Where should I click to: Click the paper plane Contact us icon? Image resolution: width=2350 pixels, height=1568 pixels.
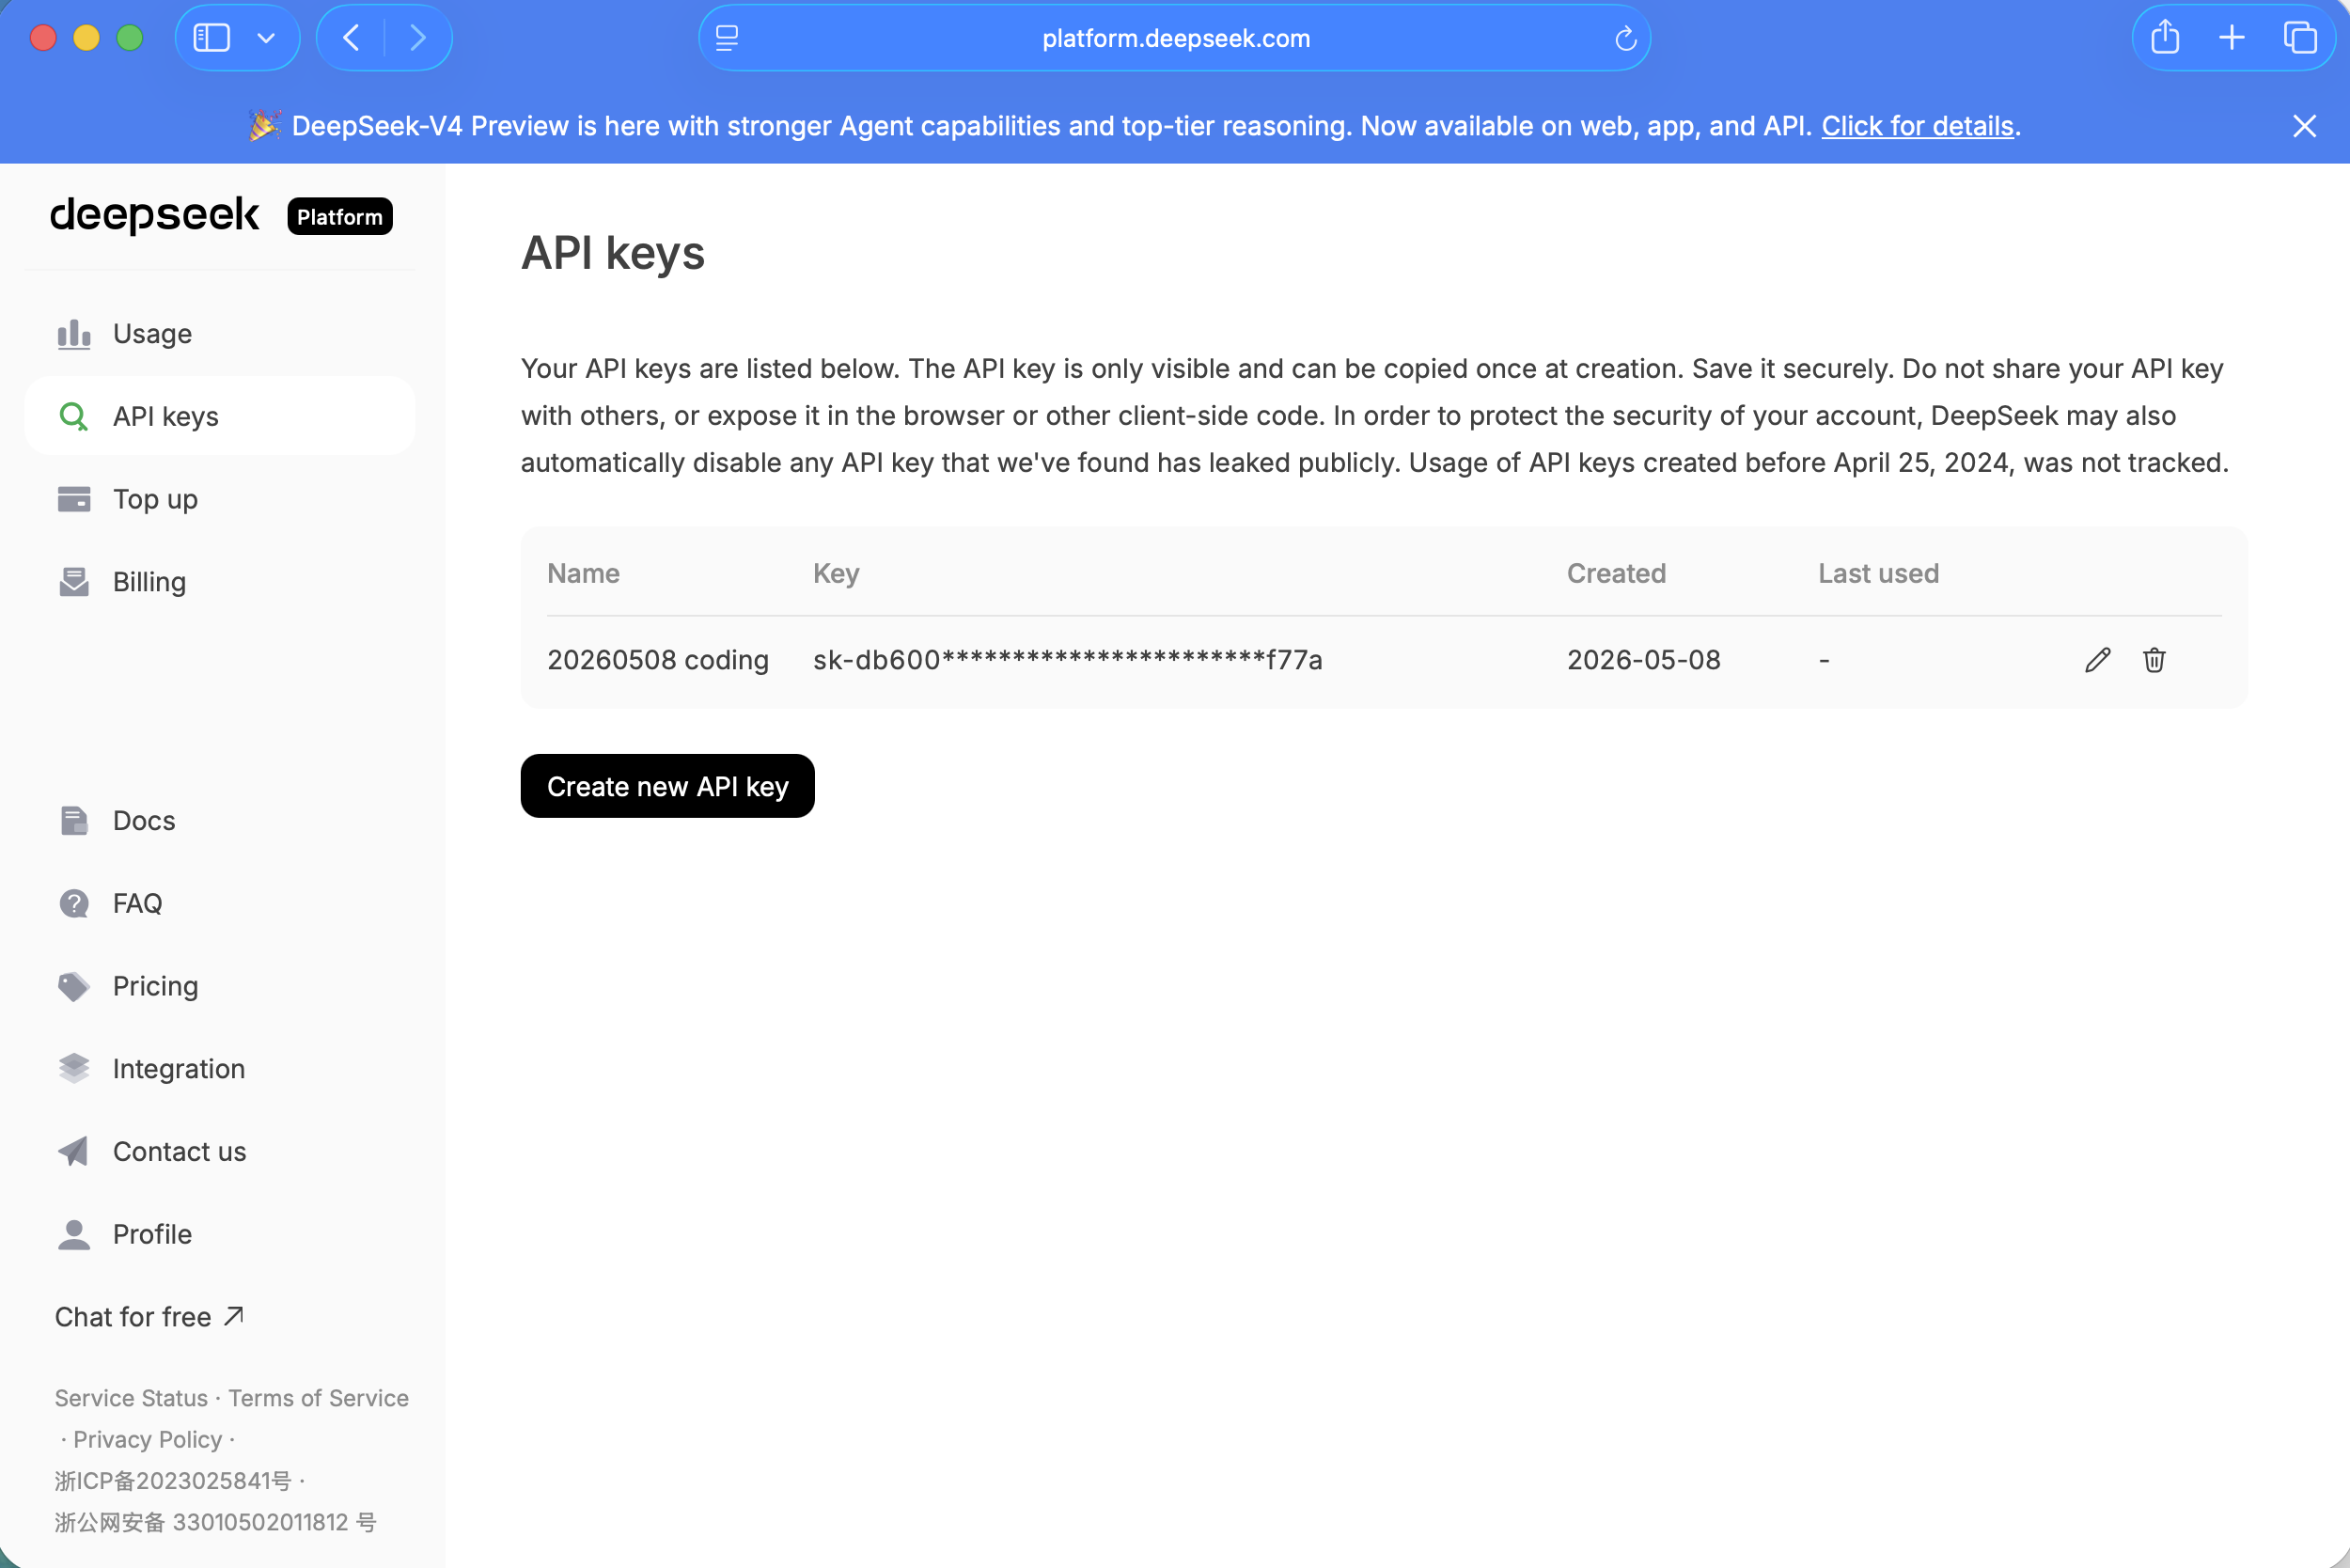74,1152
